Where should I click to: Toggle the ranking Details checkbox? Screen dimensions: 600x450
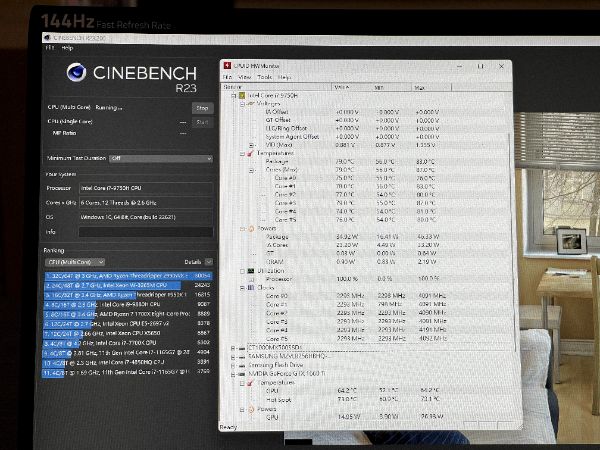[x=209, y=262]
